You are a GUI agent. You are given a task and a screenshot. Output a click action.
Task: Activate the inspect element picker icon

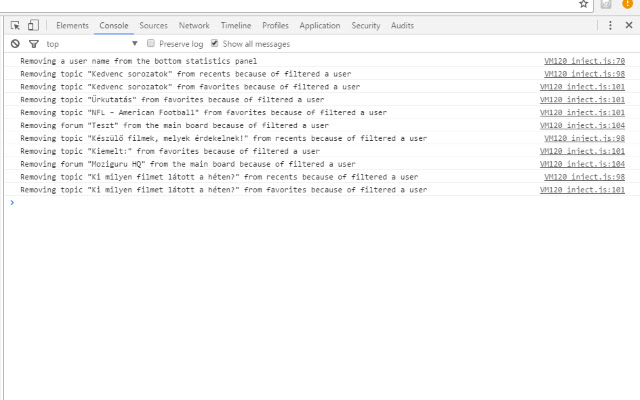click(15, 26)
